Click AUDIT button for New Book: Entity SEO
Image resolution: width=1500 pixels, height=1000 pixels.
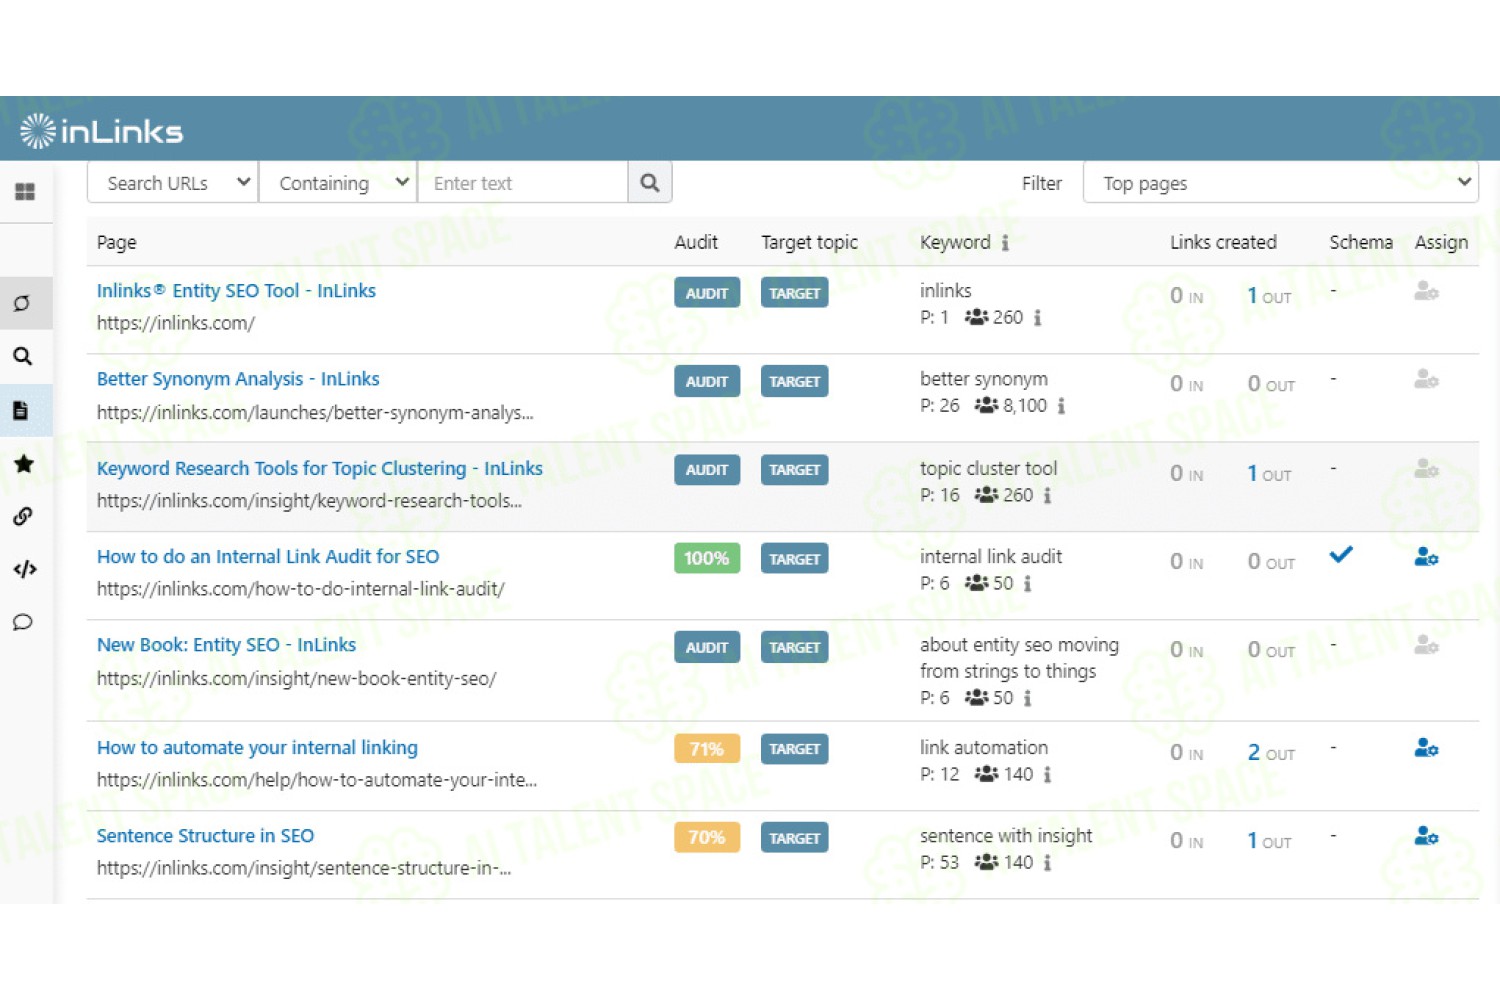pos(707,647)
